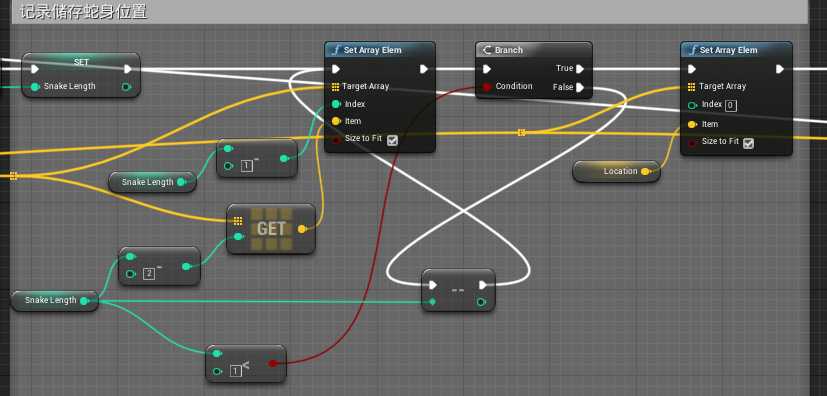
Task: Click Target Array pin on Set Array Elem right of Branch
Action: pos(691,86)
